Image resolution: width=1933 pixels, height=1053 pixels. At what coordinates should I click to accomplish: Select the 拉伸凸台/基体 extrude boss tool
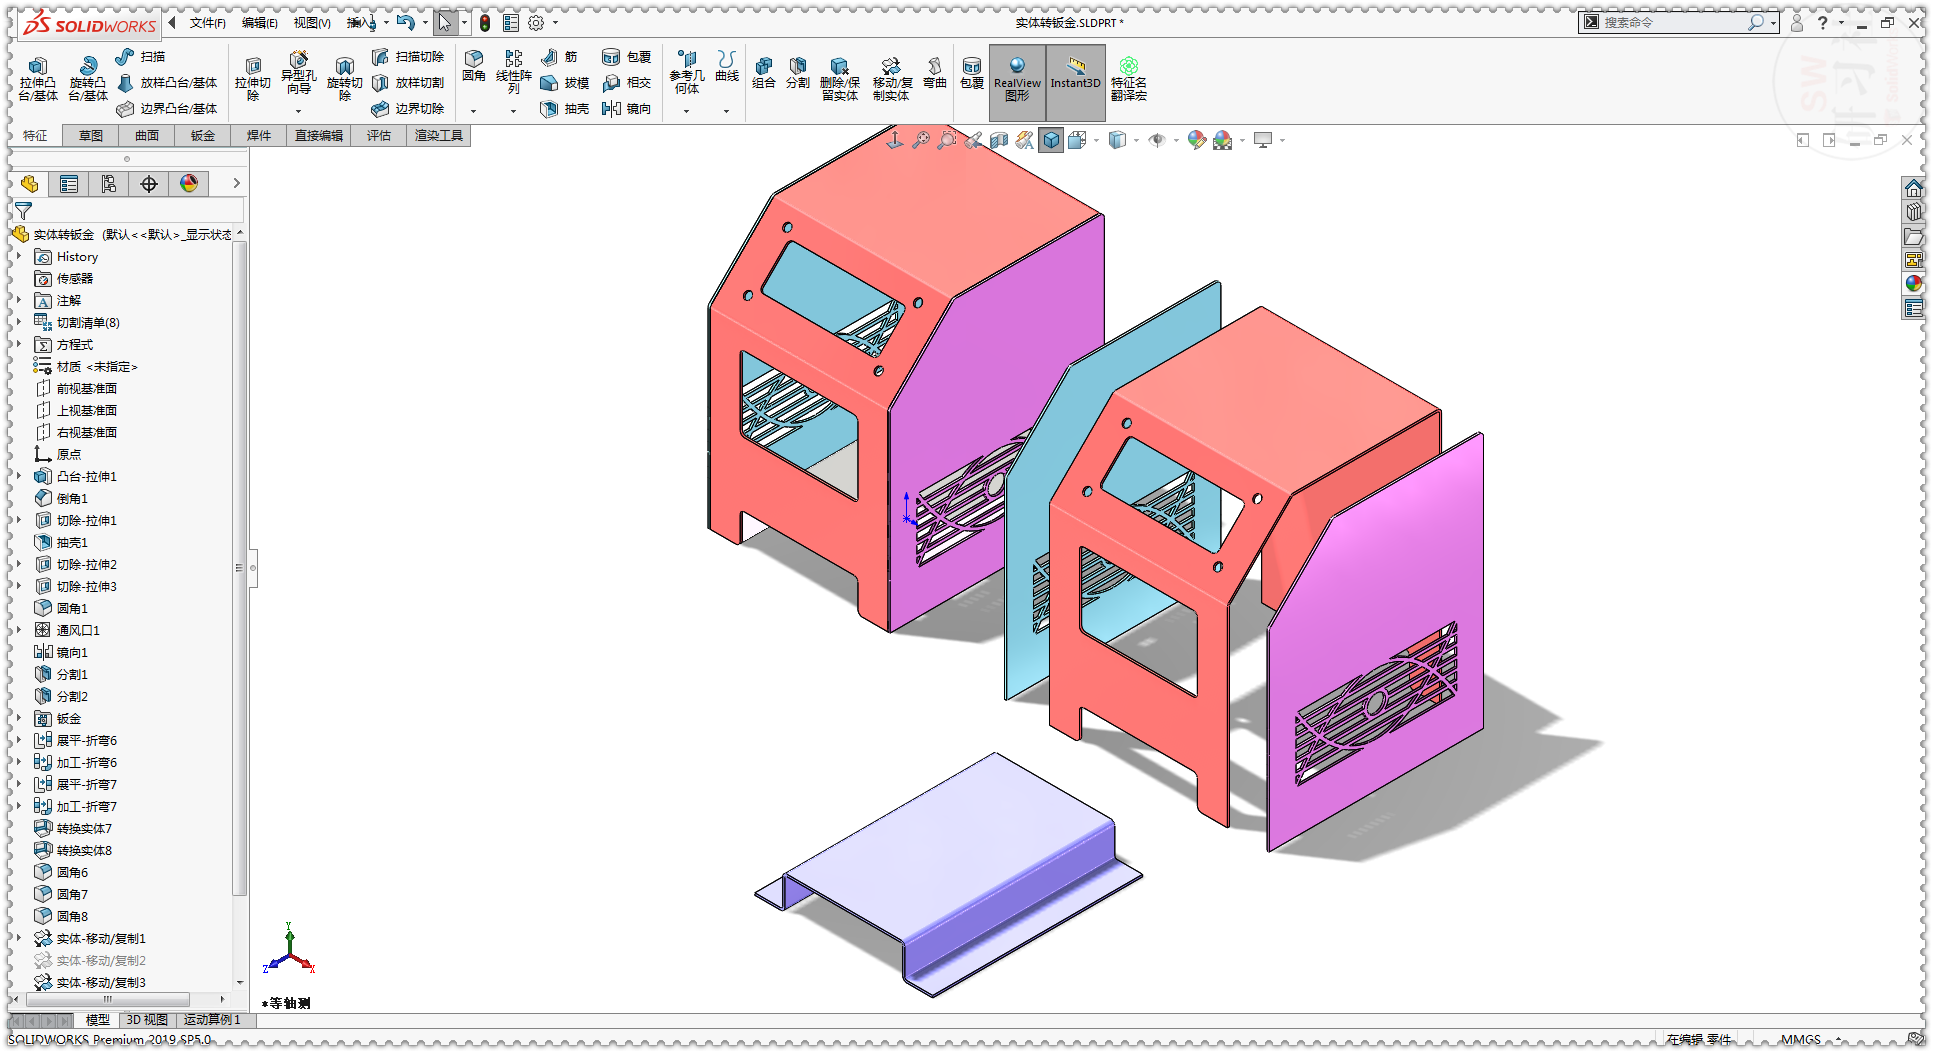point(37,79)
